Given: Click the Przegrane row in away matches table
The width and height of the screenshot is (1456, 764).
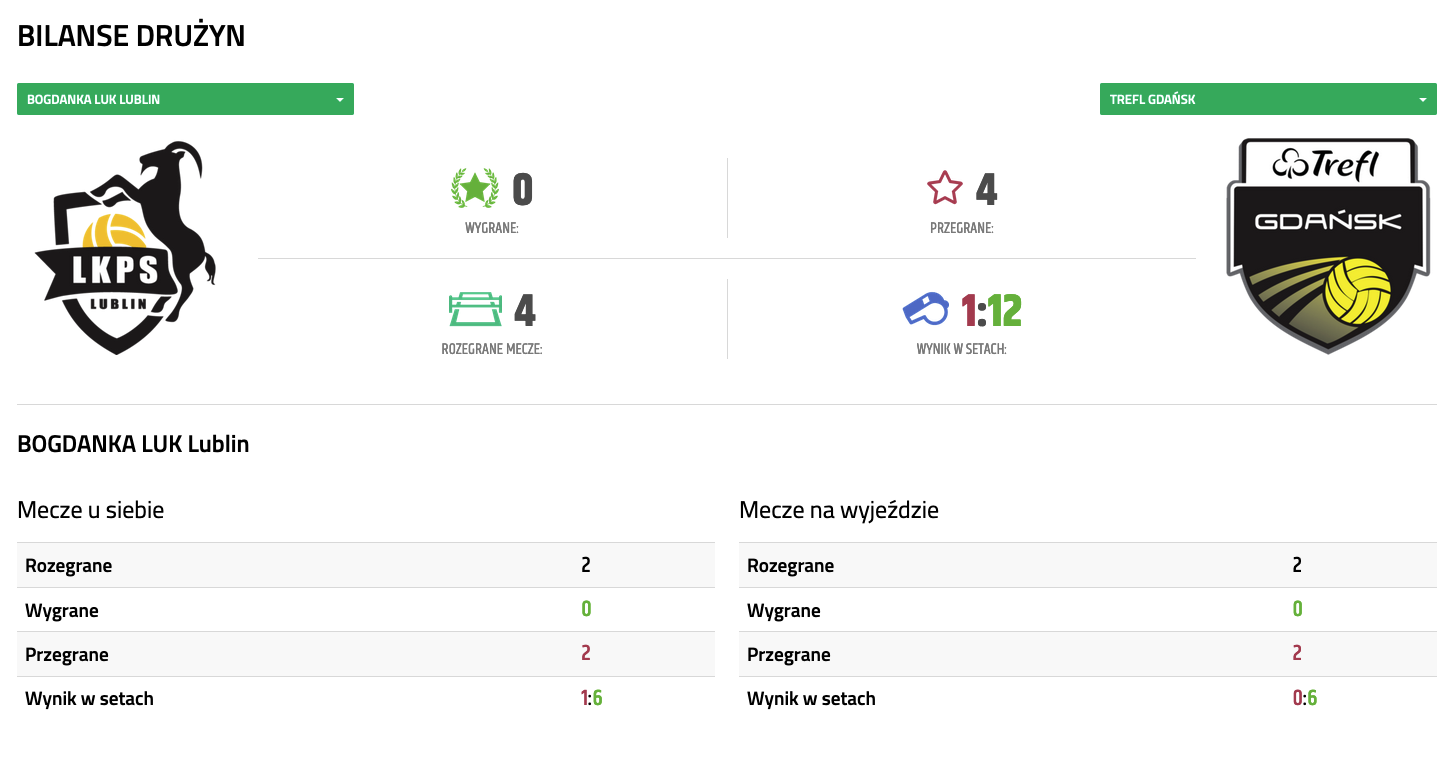Looking at the screenshot, I should click(x=1088, y=654).
